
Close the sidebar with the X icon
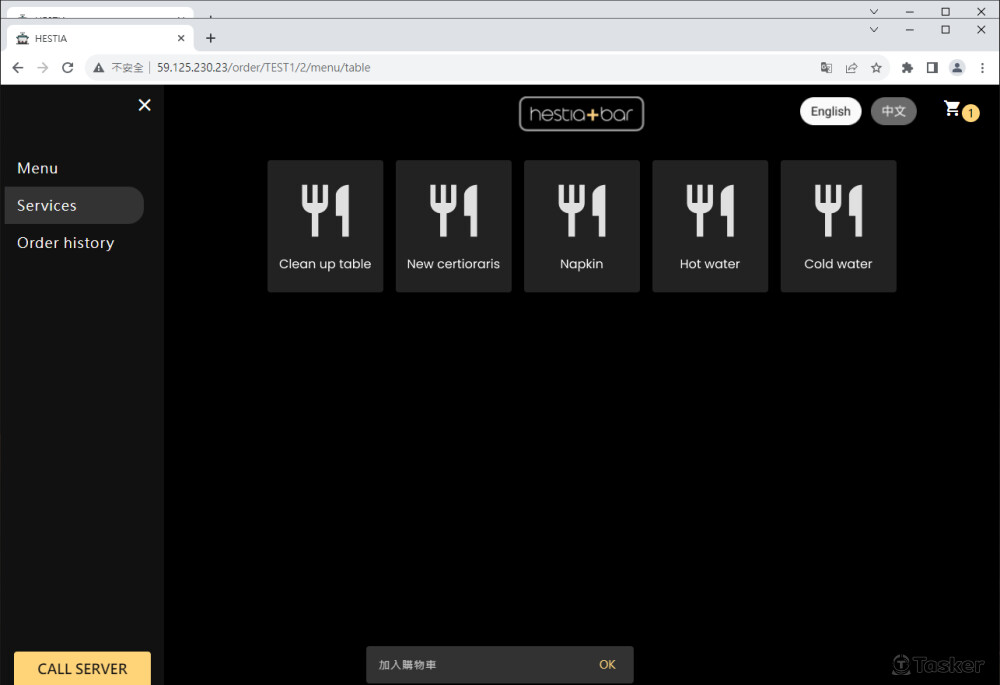click(x=145, y=105)
